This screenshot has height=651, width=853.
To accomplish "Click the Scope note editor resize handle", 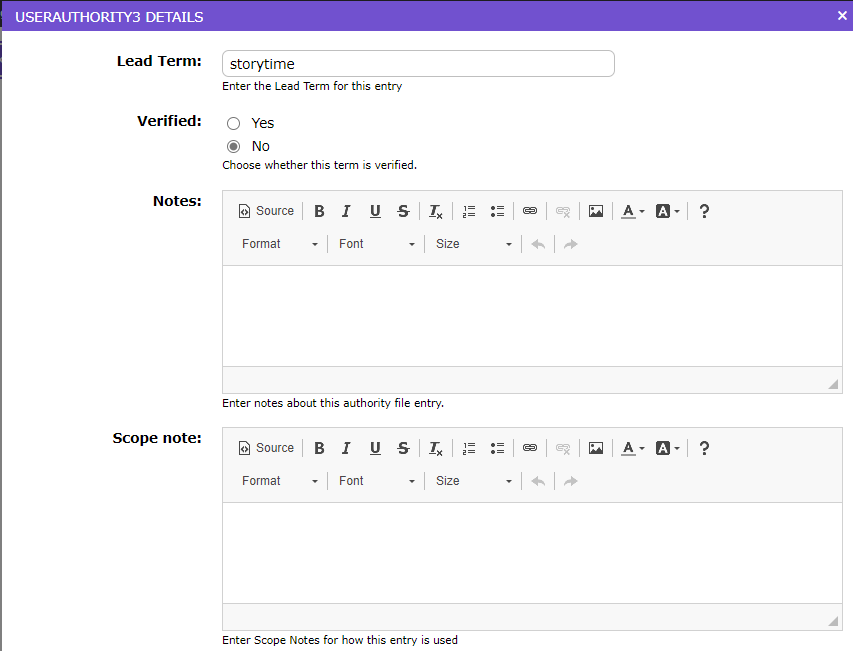I will coord(833,621).
